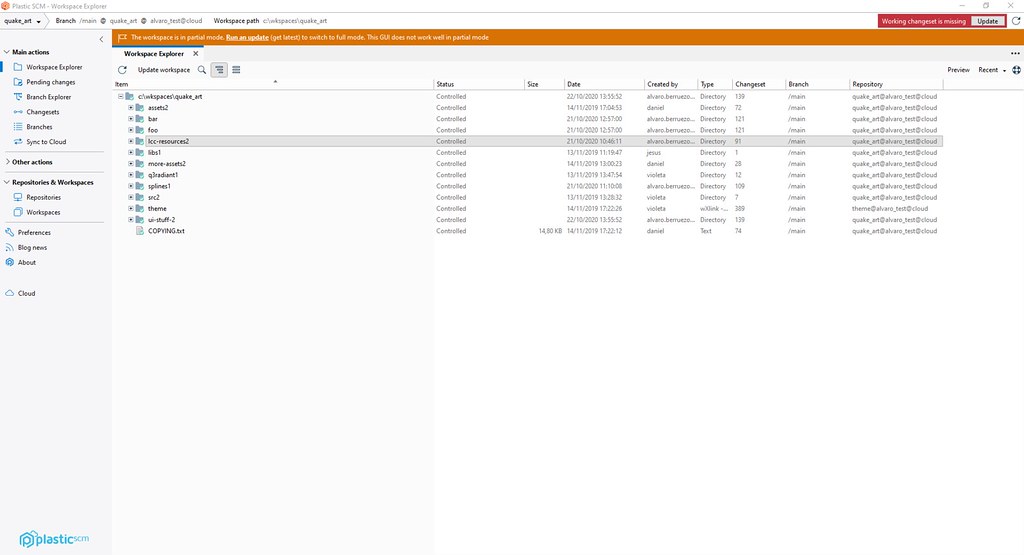
Task: Expand the more-assets2 folder
Action: click(x=131, y=163)
